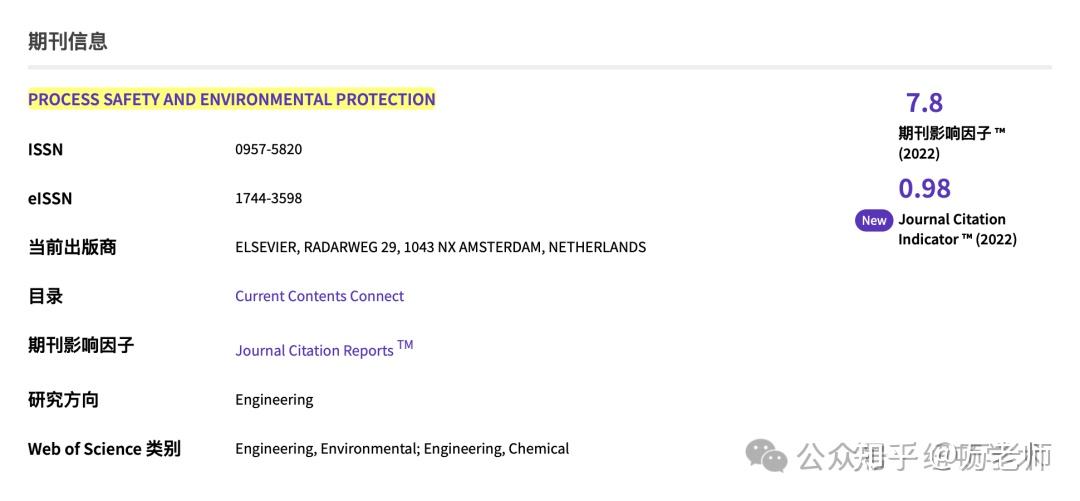
Task: Click the 期刊影响因子 (2022) label
Action: pyautogui.click(x=951, y=143)
